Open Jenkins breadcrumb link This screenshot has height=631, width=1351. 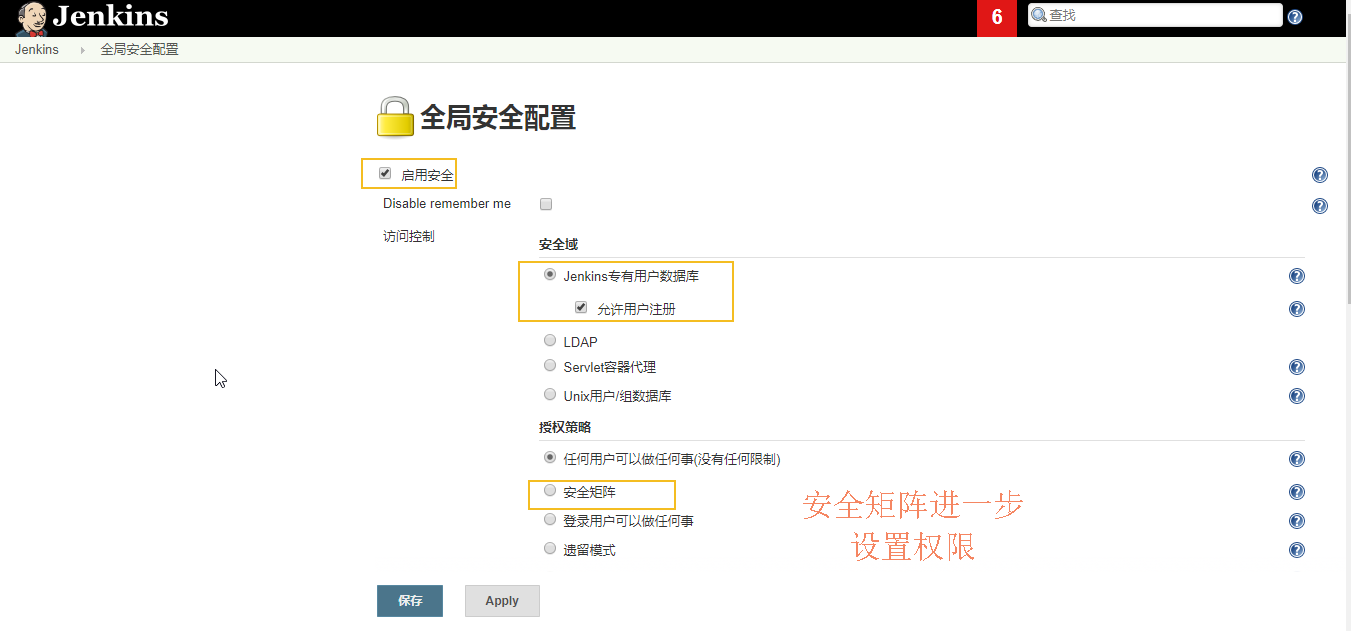(x=37, y=50)
